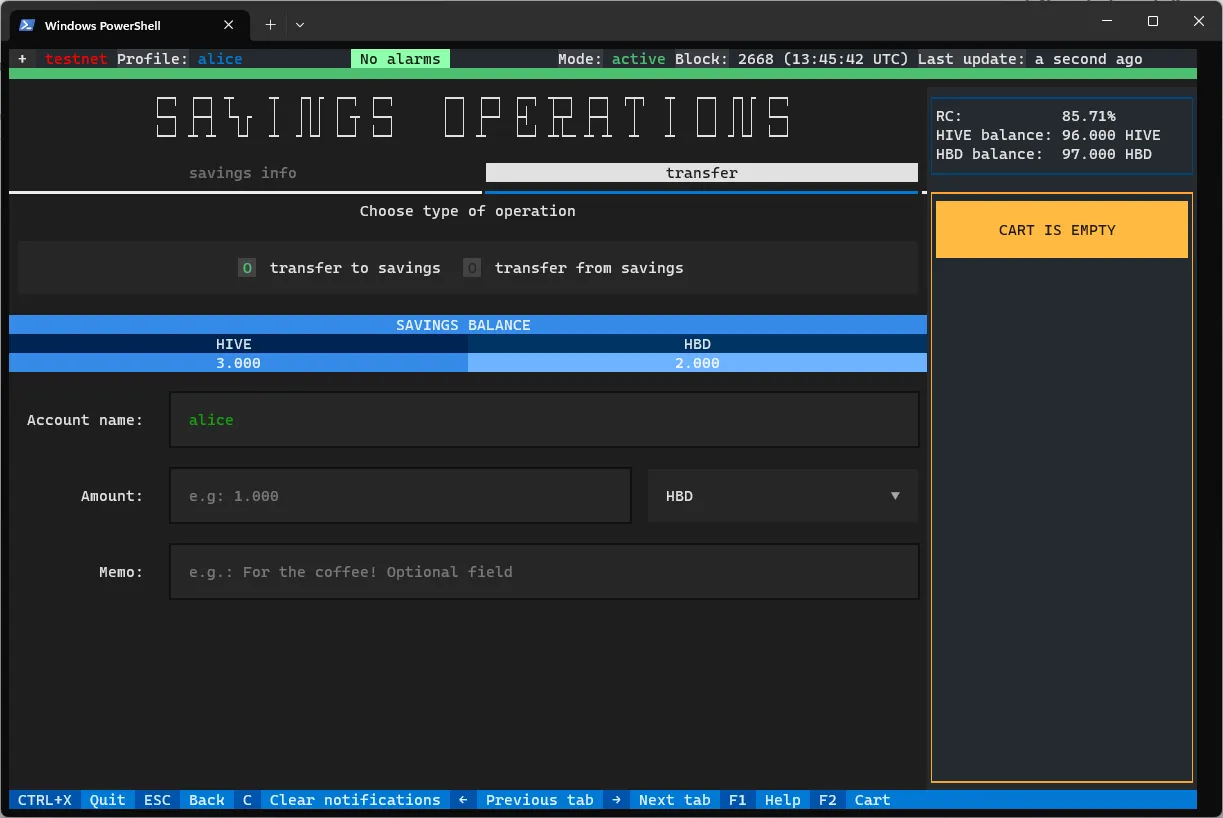The image size is (1223, 818).
Task: Click the HIVE balance 96.000 HIVE line
Action: 1048,135
